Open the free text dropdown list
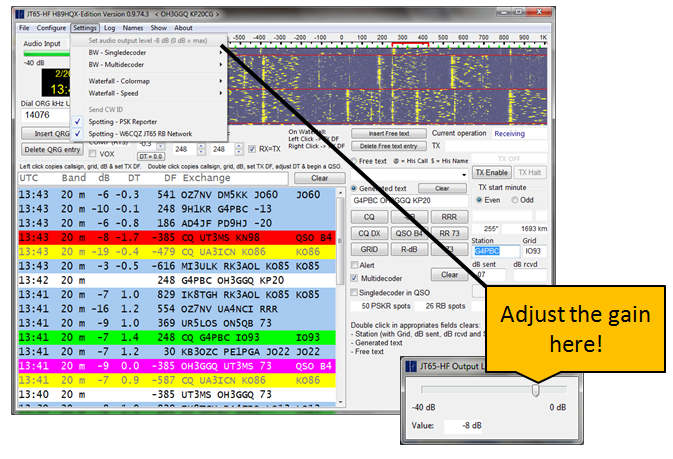The width and height of the screenshot is (673, 459). pos(464,175)
